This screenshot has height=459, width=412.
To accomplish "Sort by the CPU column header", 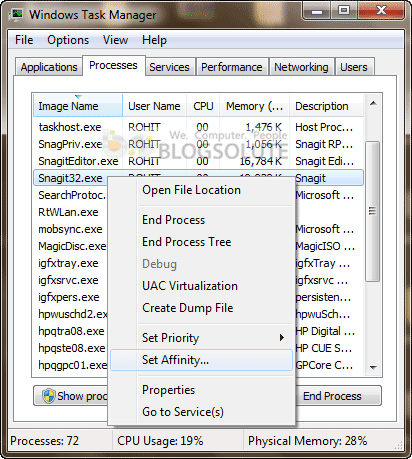I will click(x=203, y=106).
